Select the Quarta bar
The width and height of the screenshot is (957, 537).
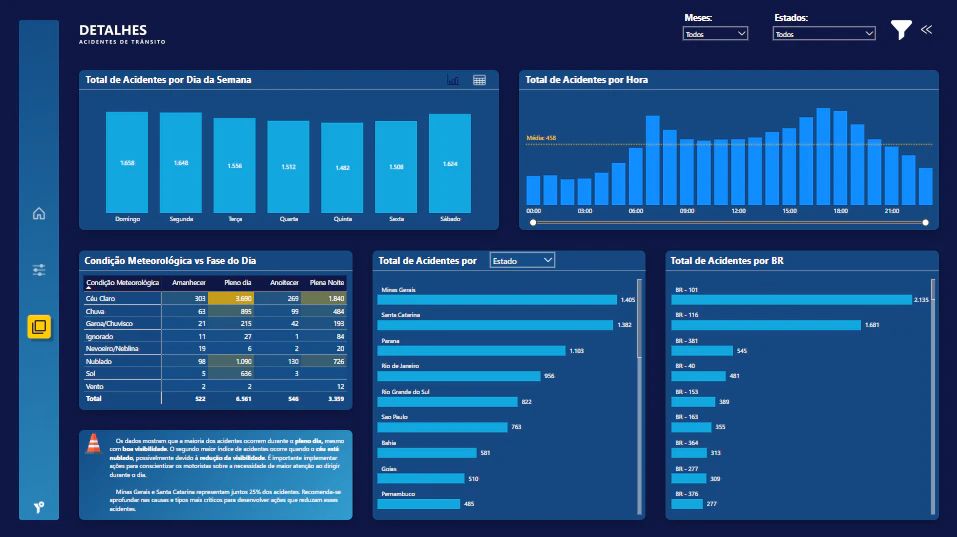click(288, 167)
